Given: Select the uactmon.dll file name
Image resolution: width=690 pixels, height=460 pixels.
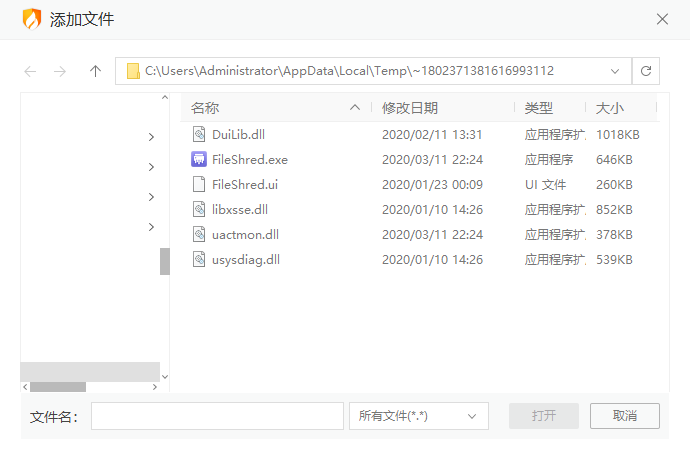Looking at the screenshot, I should point(246,235).
